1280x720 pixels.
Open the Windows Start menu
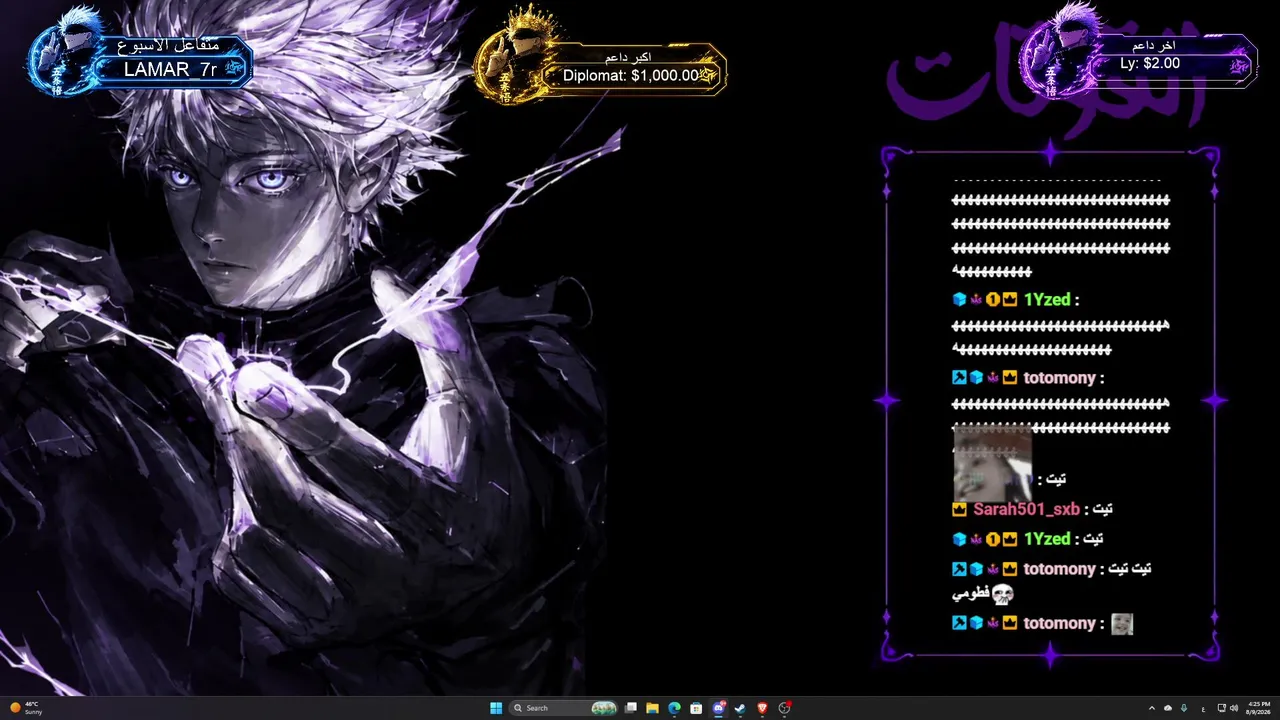click(496, 708)
